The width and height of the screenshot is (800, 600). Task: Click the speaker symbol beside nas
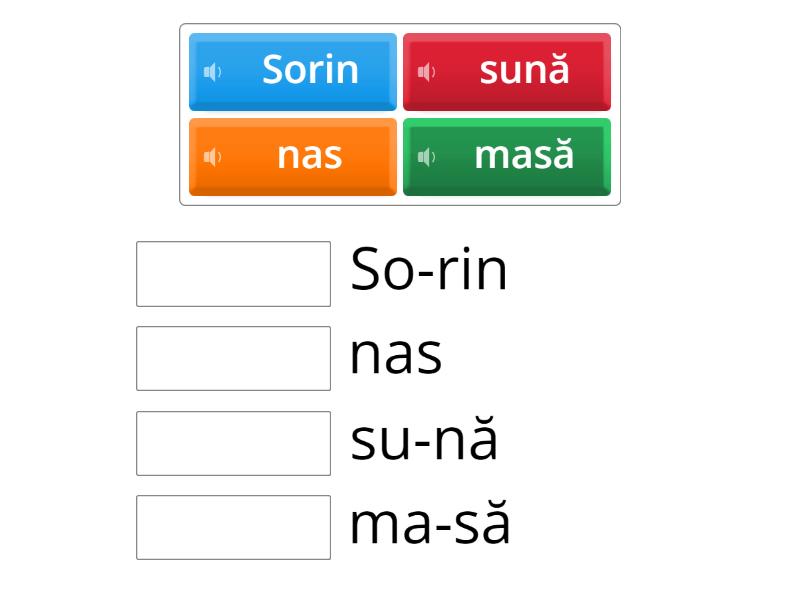pyautogui.click(x=213, y=156)
